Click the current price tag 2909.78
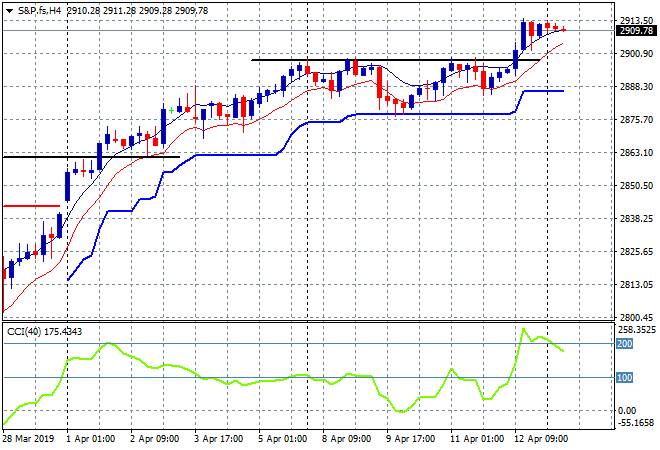The image size is (660, 450). tap(636, 31)
